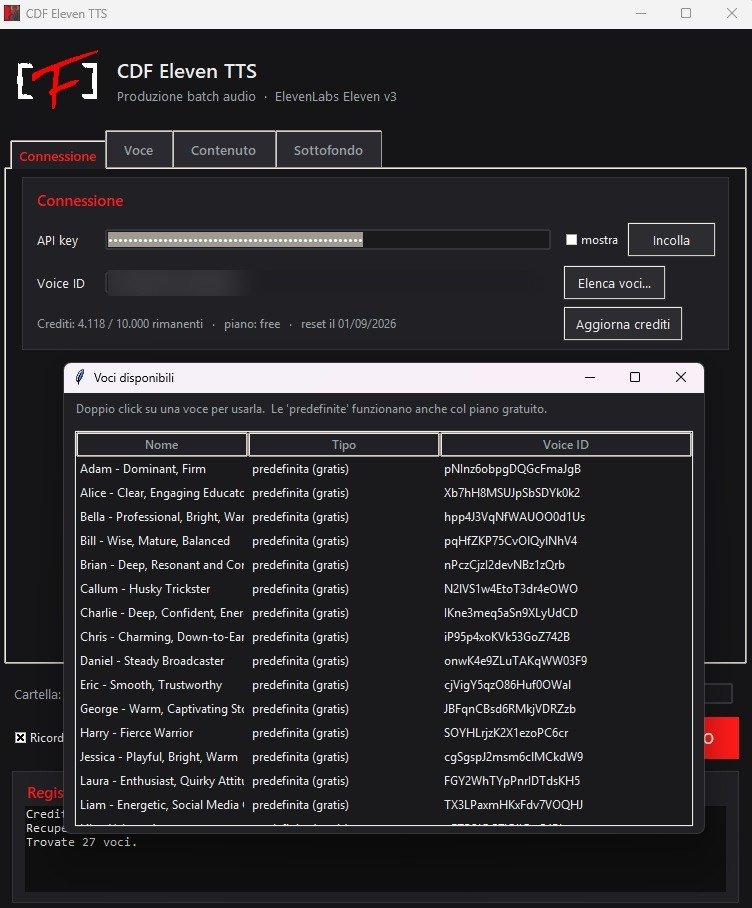Click voice ID hpp4J3VqNfWAUOO0d1Us

tap(515, 517)
